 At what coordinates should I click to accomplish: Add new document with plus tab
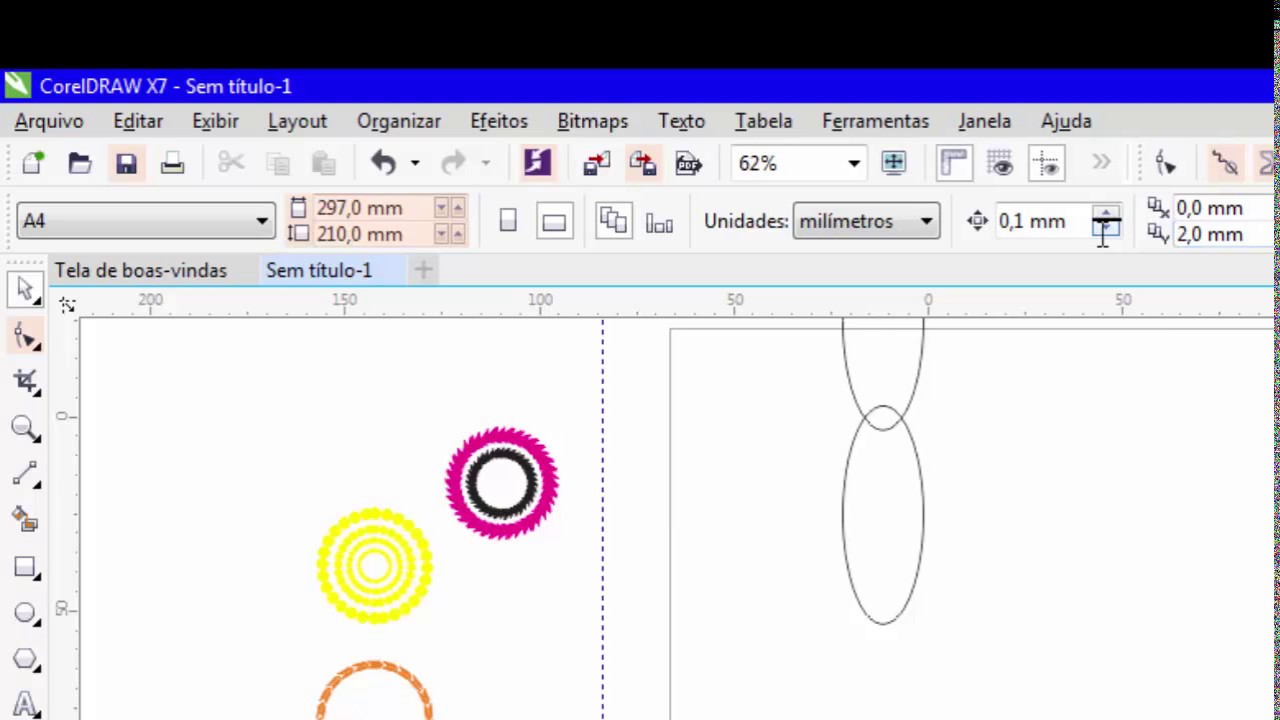423,270
